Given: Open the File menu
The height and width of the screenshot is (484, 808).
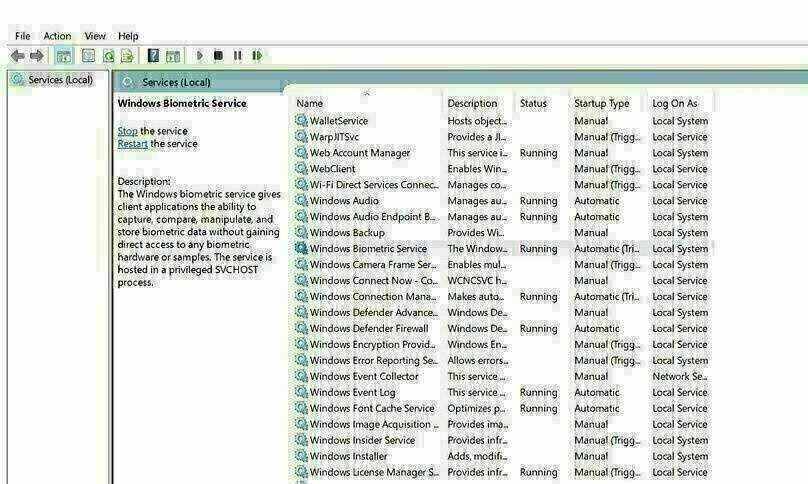Looking at the screenshot, I should click(23, 36).
